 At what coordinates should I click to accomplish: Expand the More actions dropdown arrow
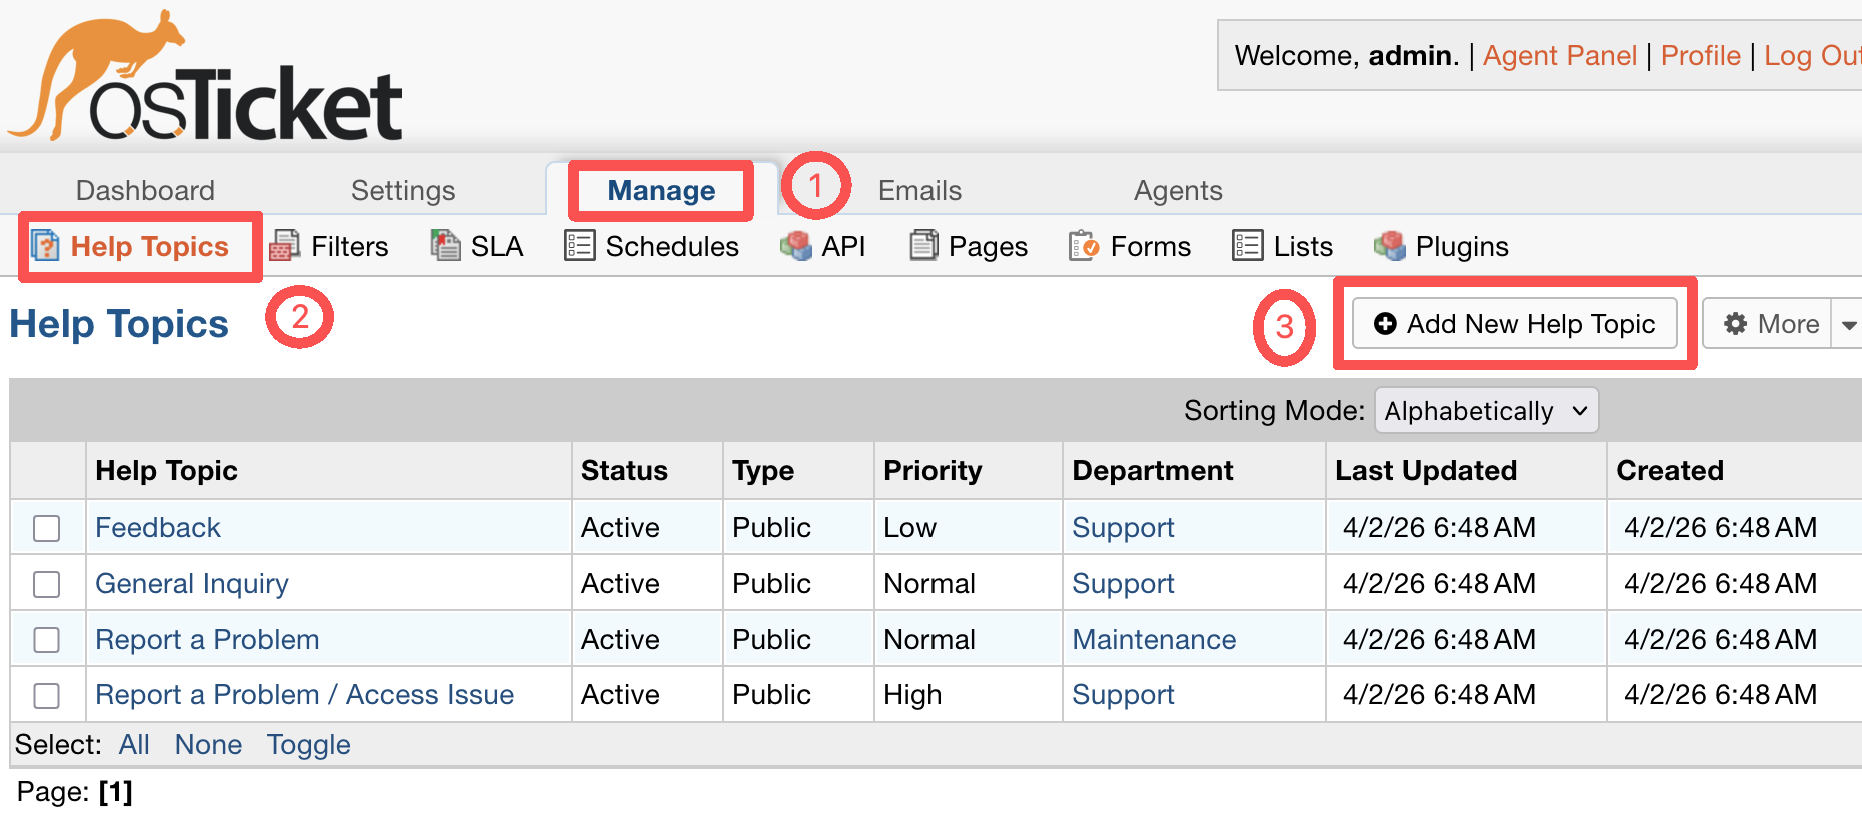click(x=1848, y=325)
